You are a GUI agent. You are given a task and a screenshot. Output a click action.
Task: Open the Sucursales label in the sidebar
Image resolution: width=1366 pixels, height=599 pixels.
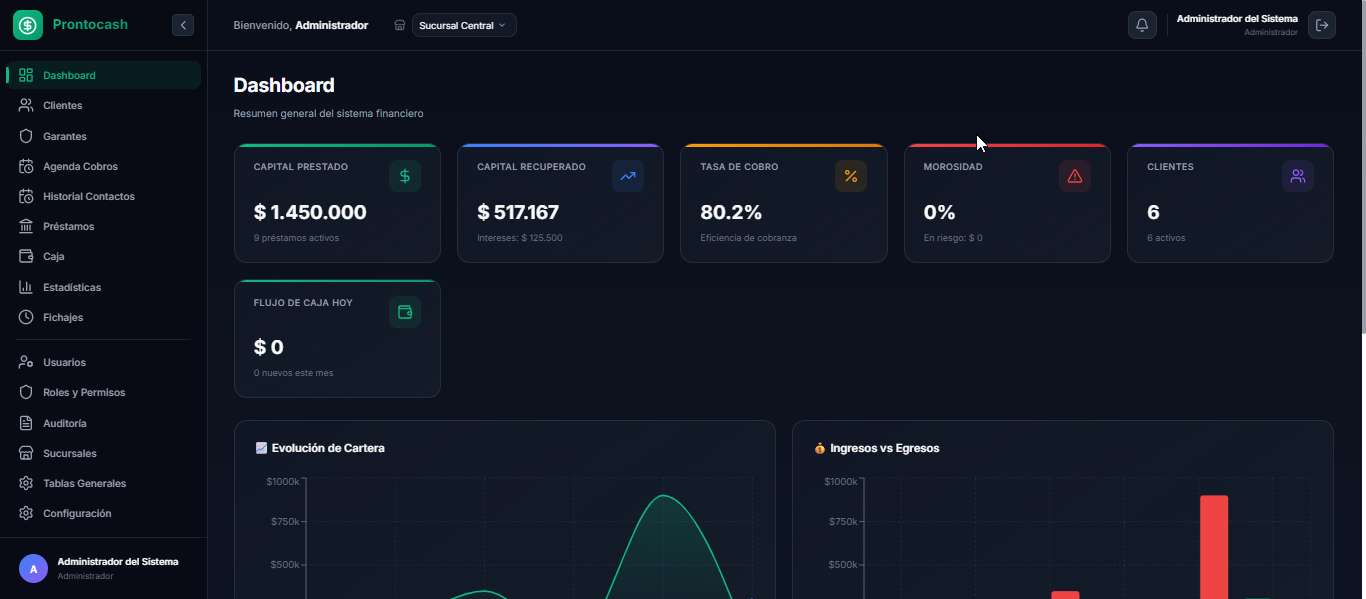point(70,453)
